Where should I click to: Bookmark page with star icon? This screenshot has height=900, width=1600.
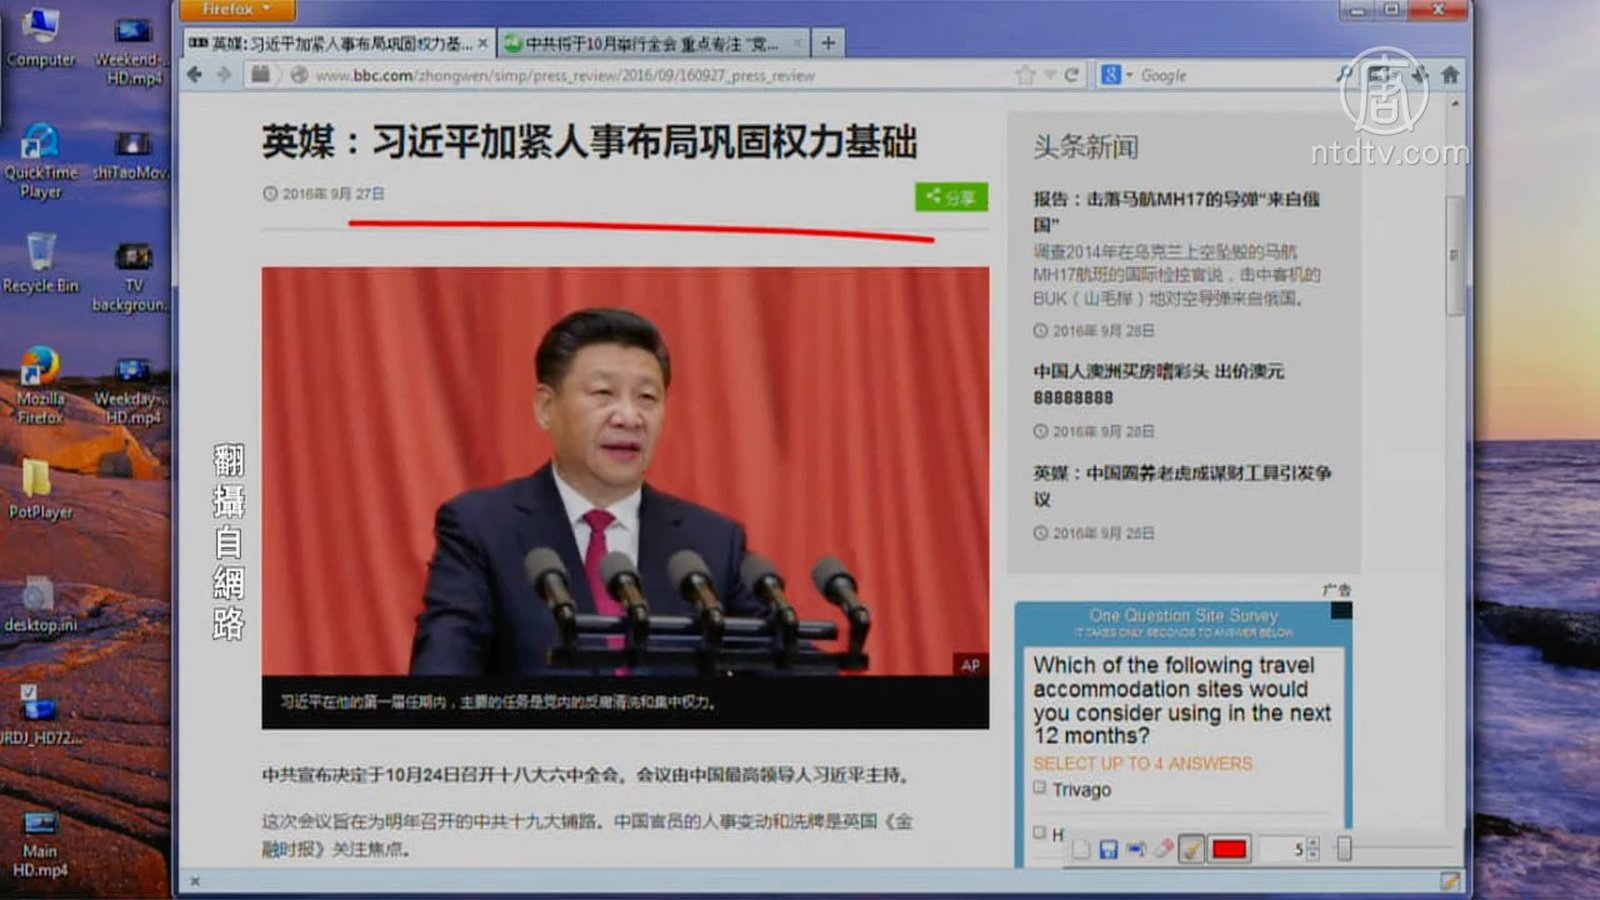pos(1024,75)
